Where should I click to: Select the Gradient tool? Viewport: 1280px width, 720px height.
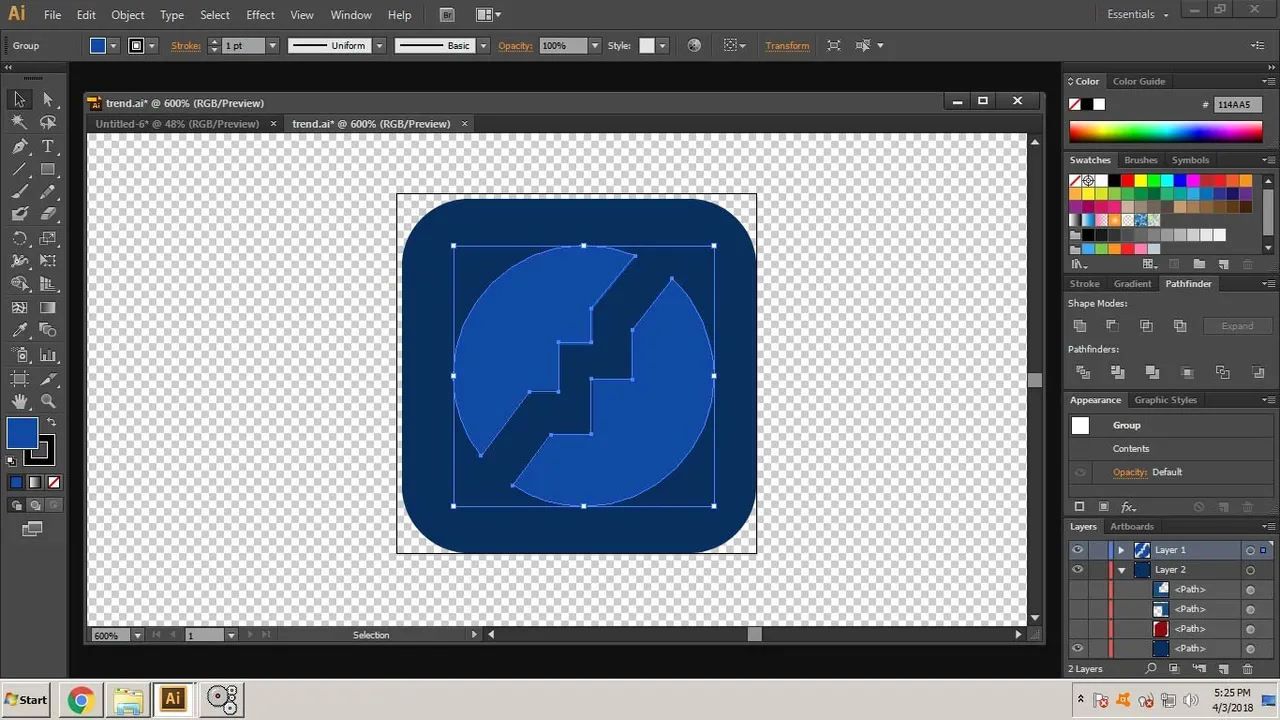pos(47,308)
